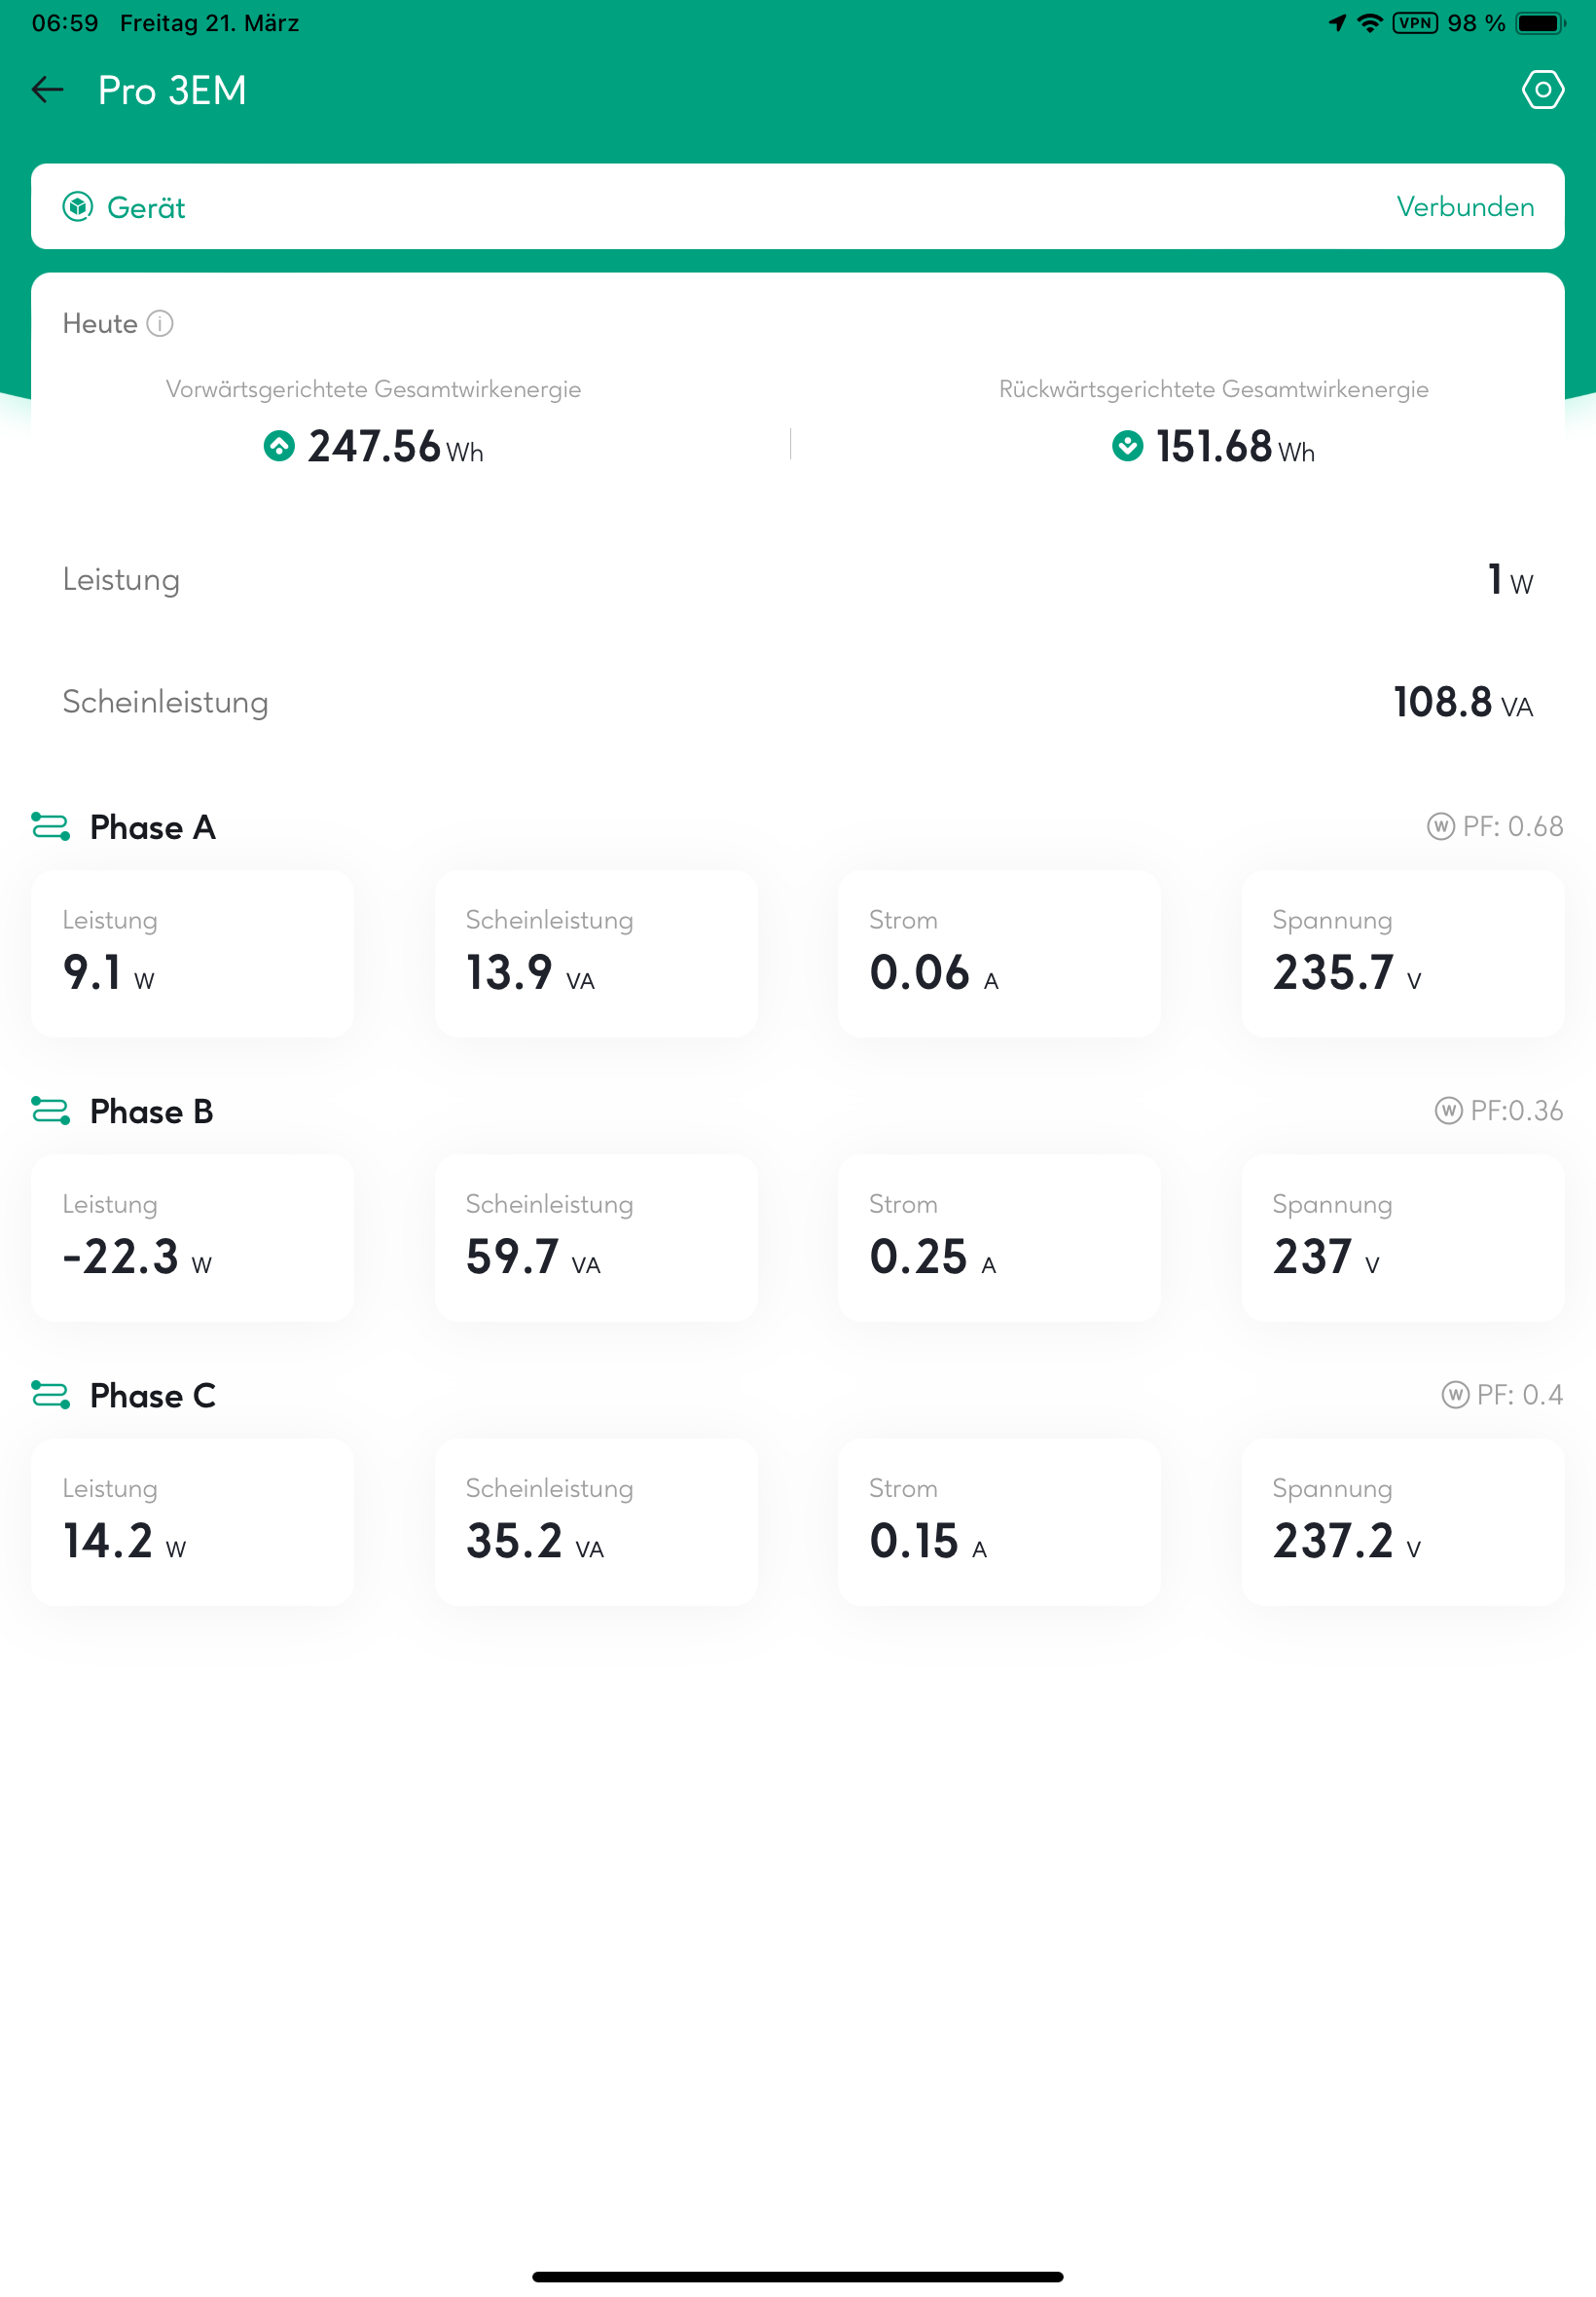Tap location services arrow icon
Viewport: 1596px width, 2297px height.
tap(1337, 23)
